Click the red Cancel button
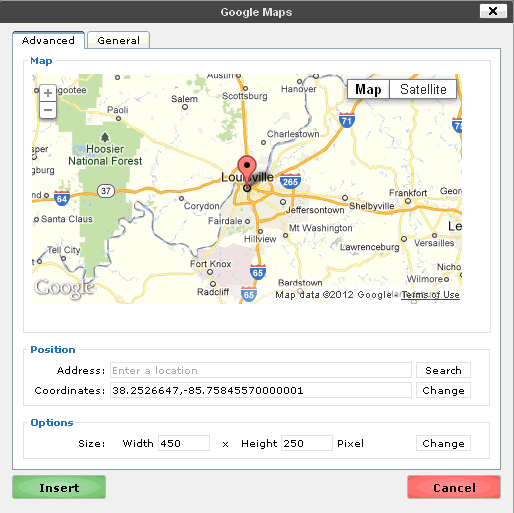 [454, 487]
